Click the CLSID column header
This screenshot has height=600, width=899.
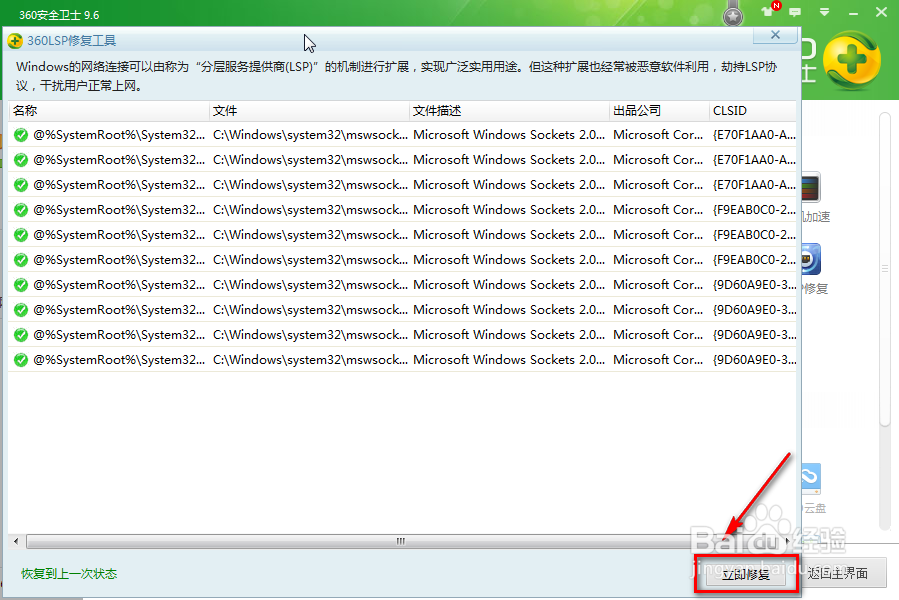[x=753, y=111]
